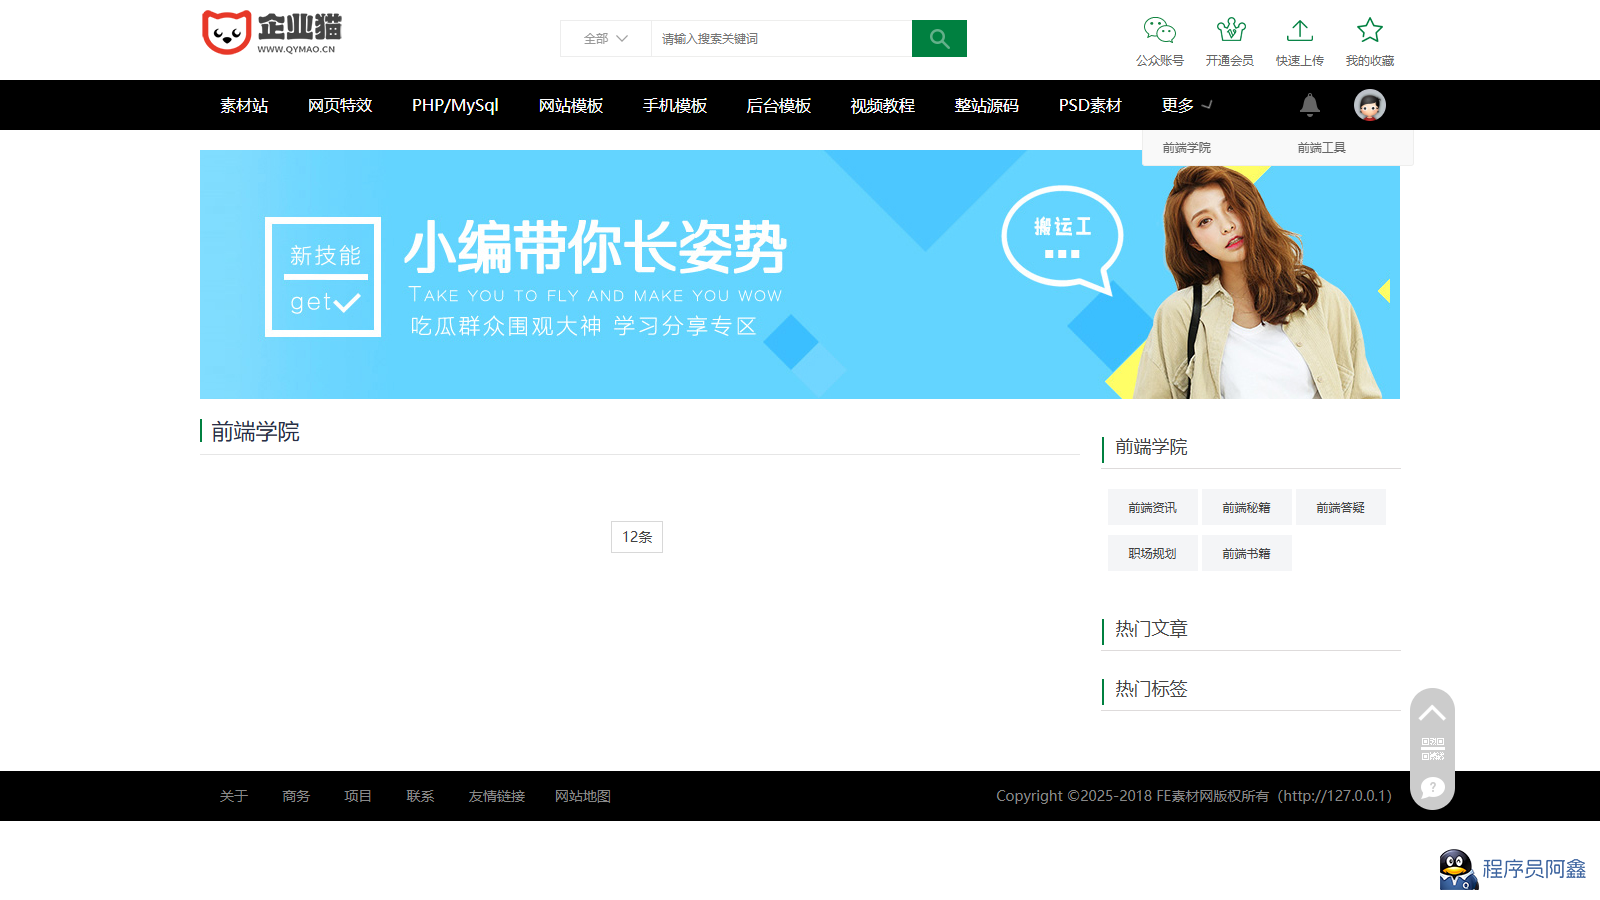The width and height of the screenshot is (1600, 900).
Task: Click the 快速上传 upload icon
Action: click(1300, 30)
